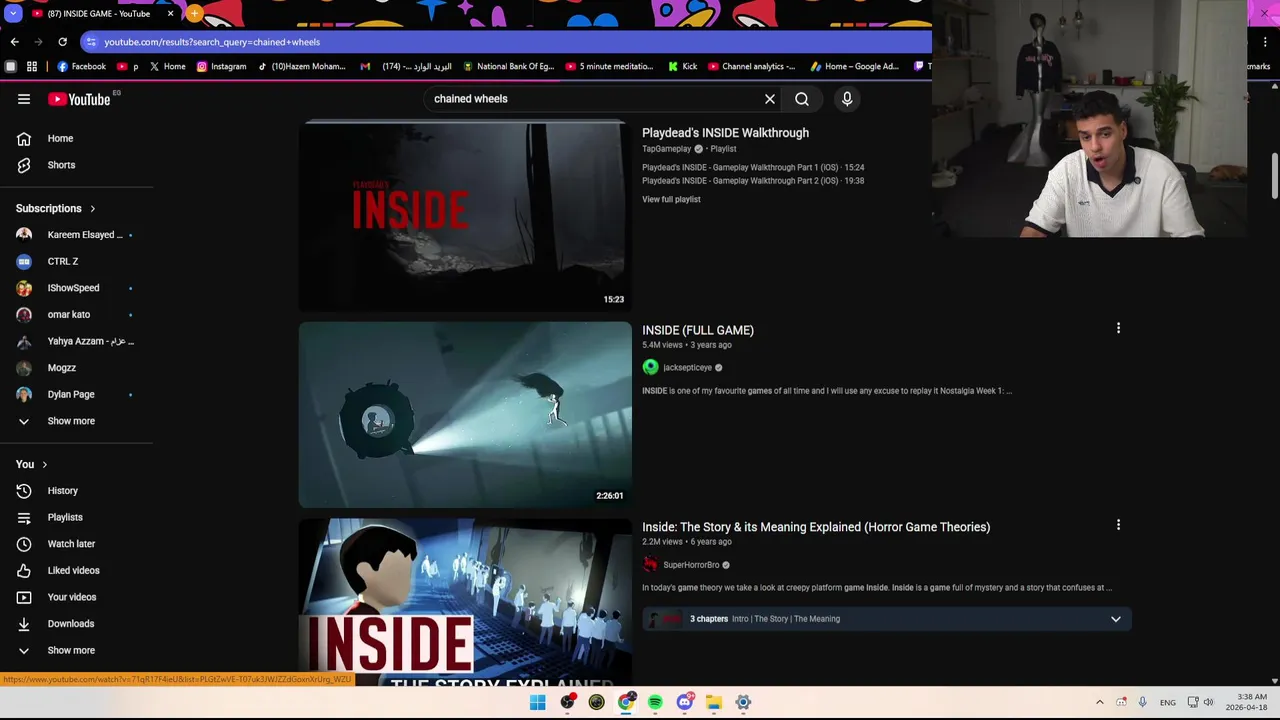
Task: Open the browser apps grid icon
Action: coord(32,67)
